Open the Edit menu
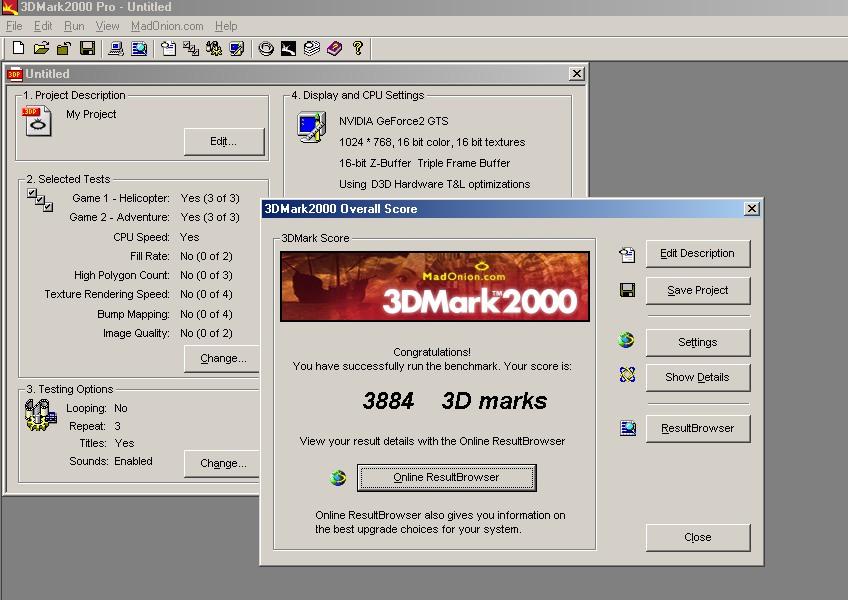 (43, 26)
